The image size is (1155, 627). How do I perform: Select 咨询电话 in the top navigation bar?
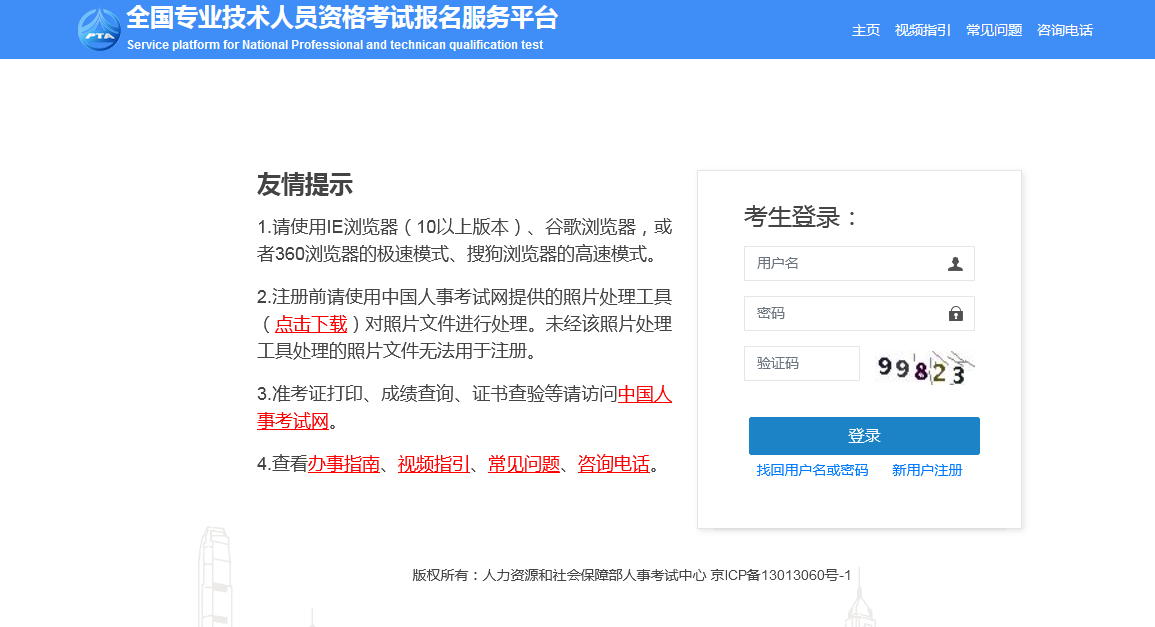pyautogui.click(x=1064, y=30)
